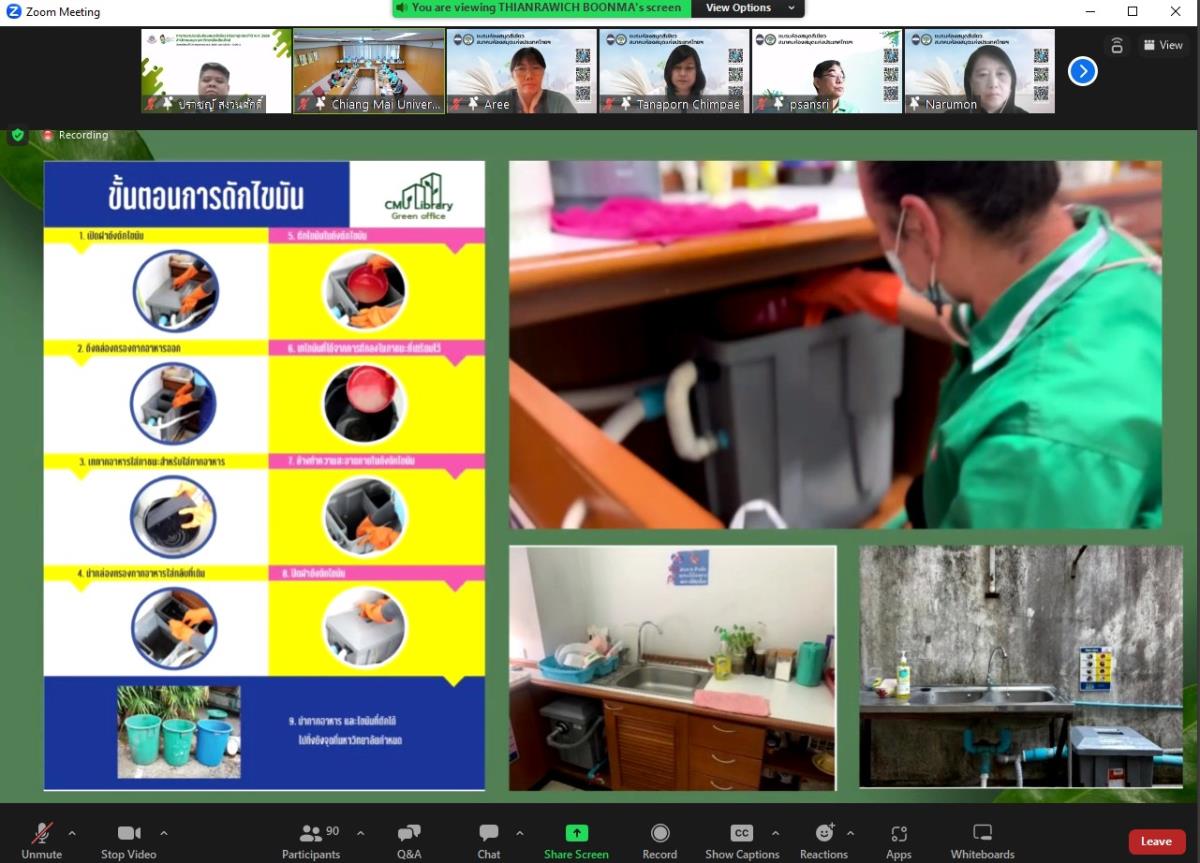Start recording with the Record button
The width and height of the screenshot is (1200, 863).
[660, 840]
